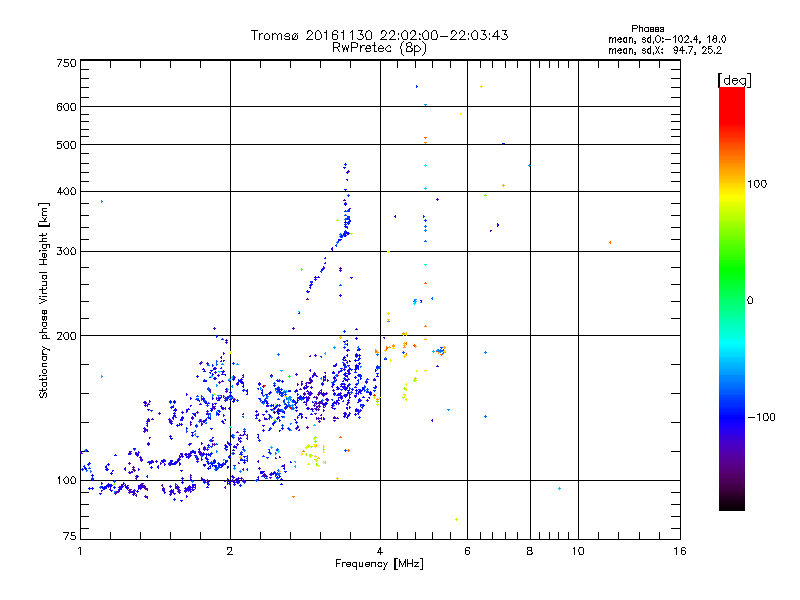Screen dimensions: 800x600
Task: Click the x-axis label '16'
Action: 680,551
